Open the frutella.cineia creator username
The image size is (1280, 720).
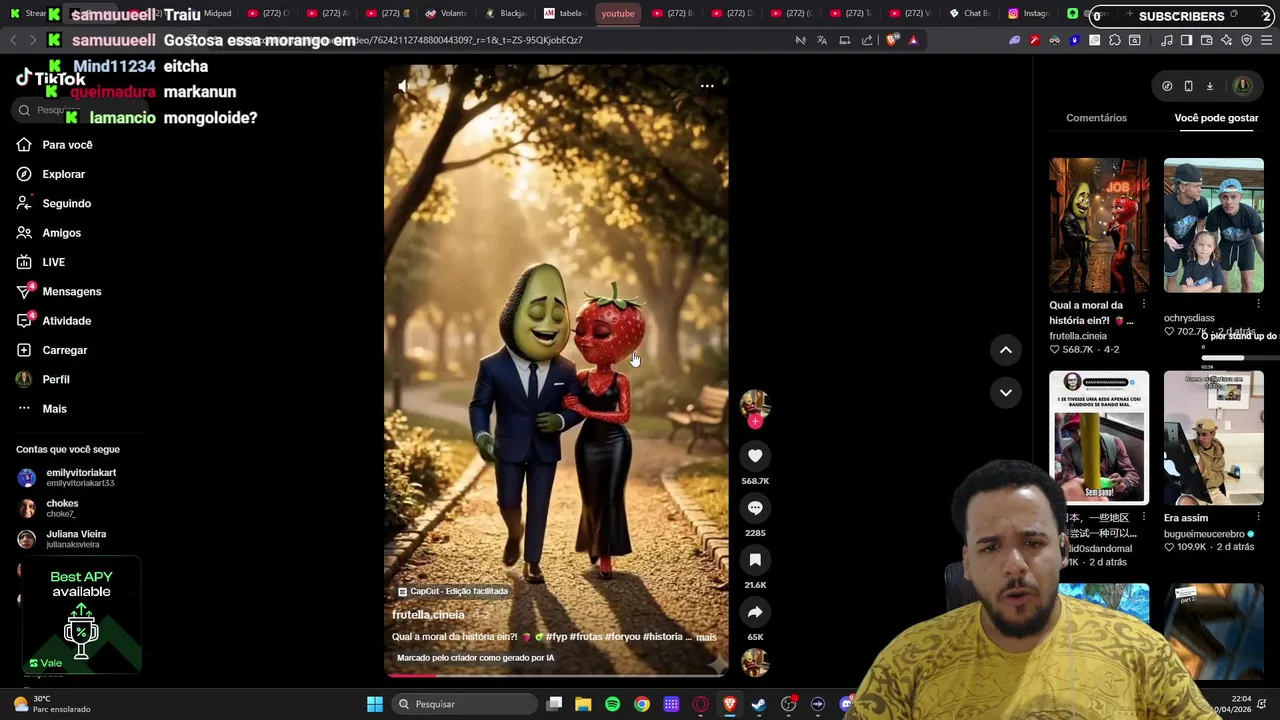coord(428,615)
